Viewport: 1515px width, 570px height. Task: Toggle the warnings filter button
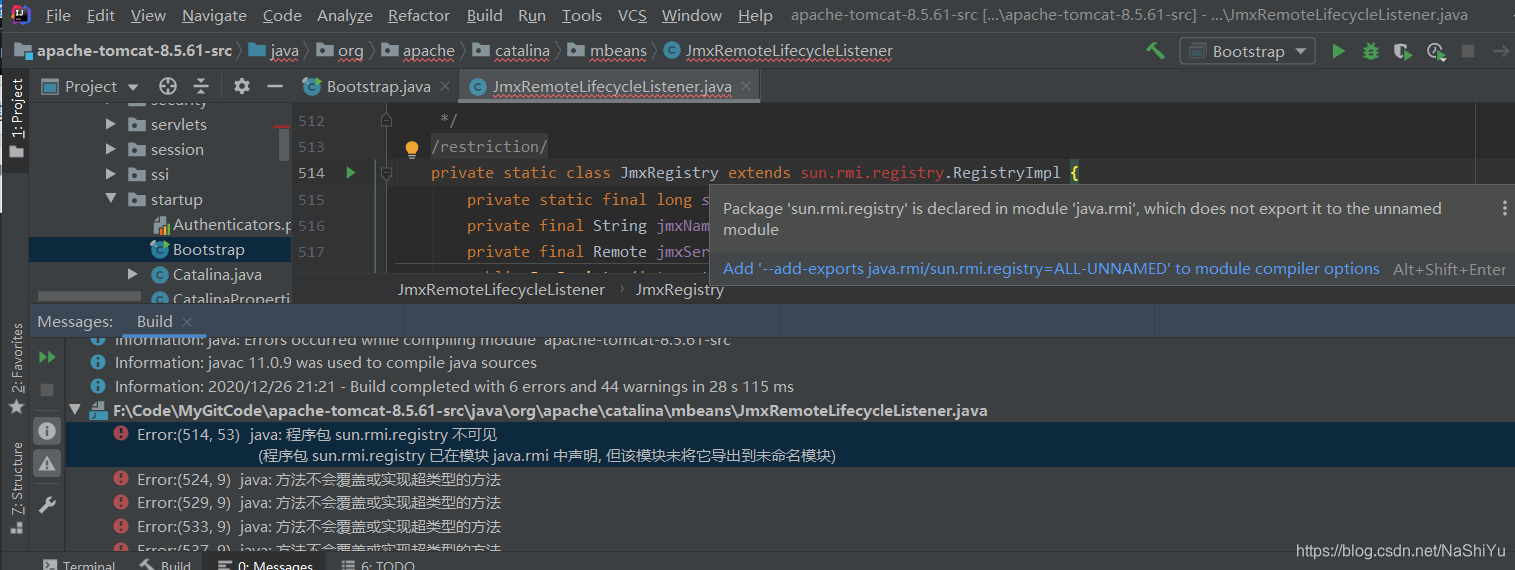47,463
